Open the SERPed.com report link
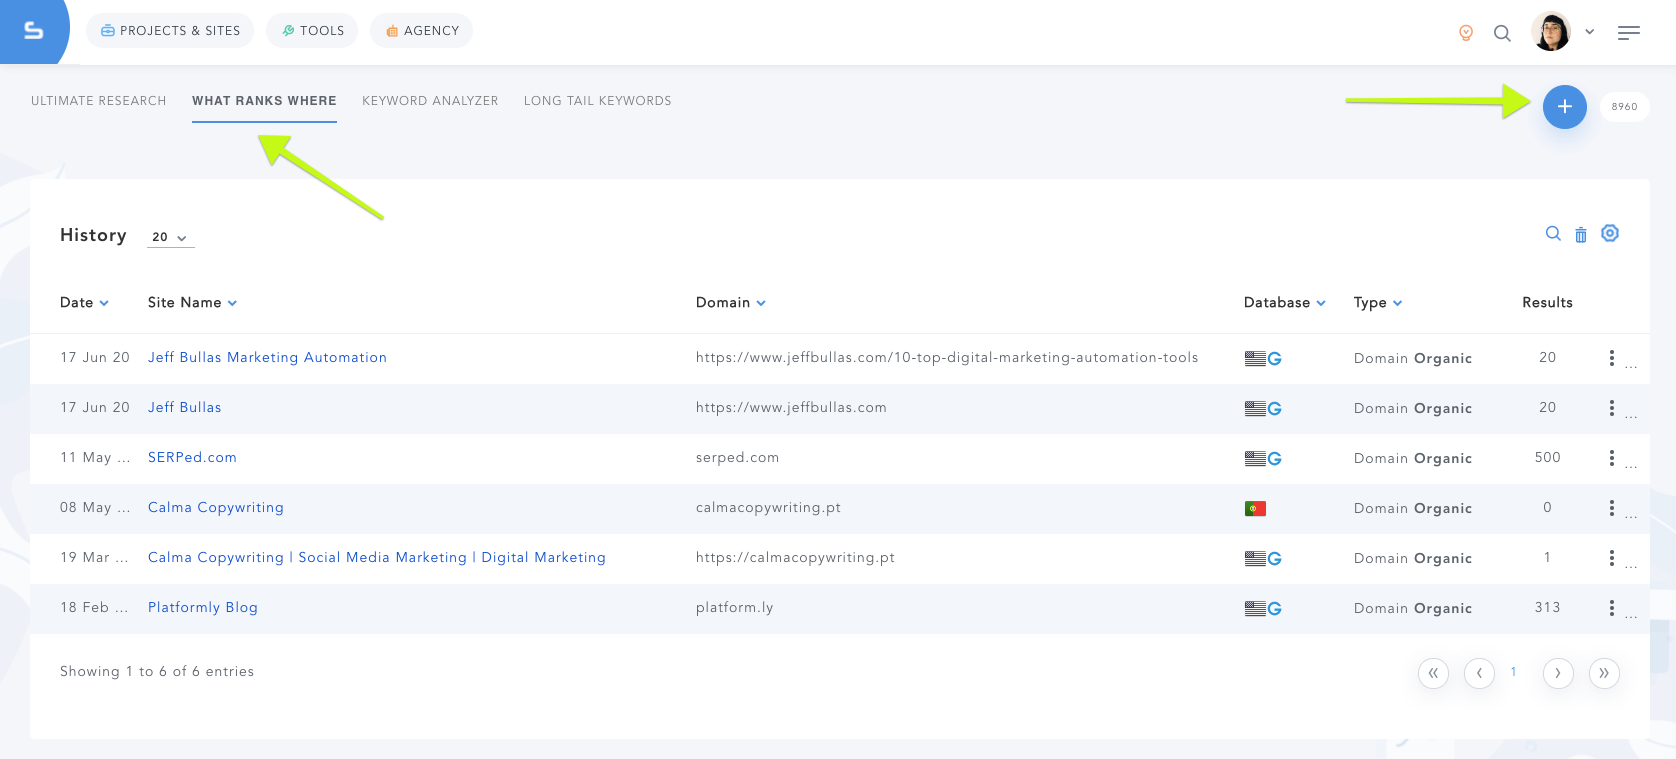The width and height of the screenshot is (1676, 759). (192, 458)
